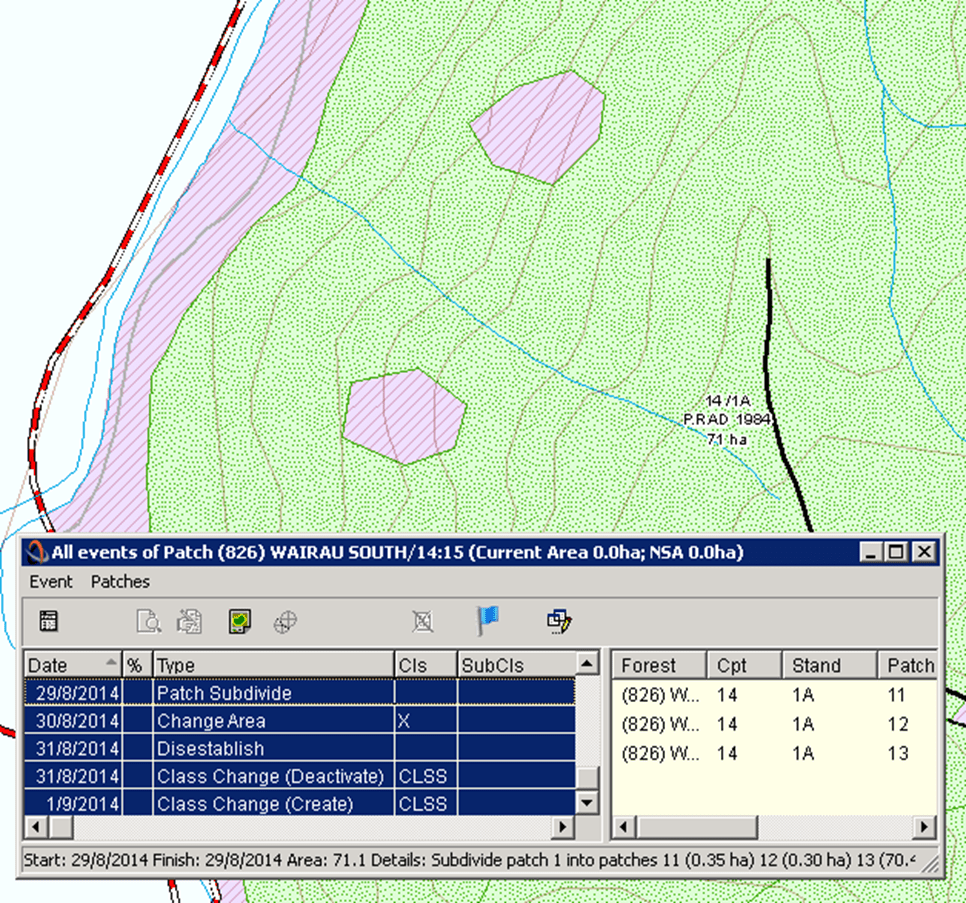Click CLSS cell in Create row
The width and height of the screenshot is (966, 903).
[x=425, y=804]
